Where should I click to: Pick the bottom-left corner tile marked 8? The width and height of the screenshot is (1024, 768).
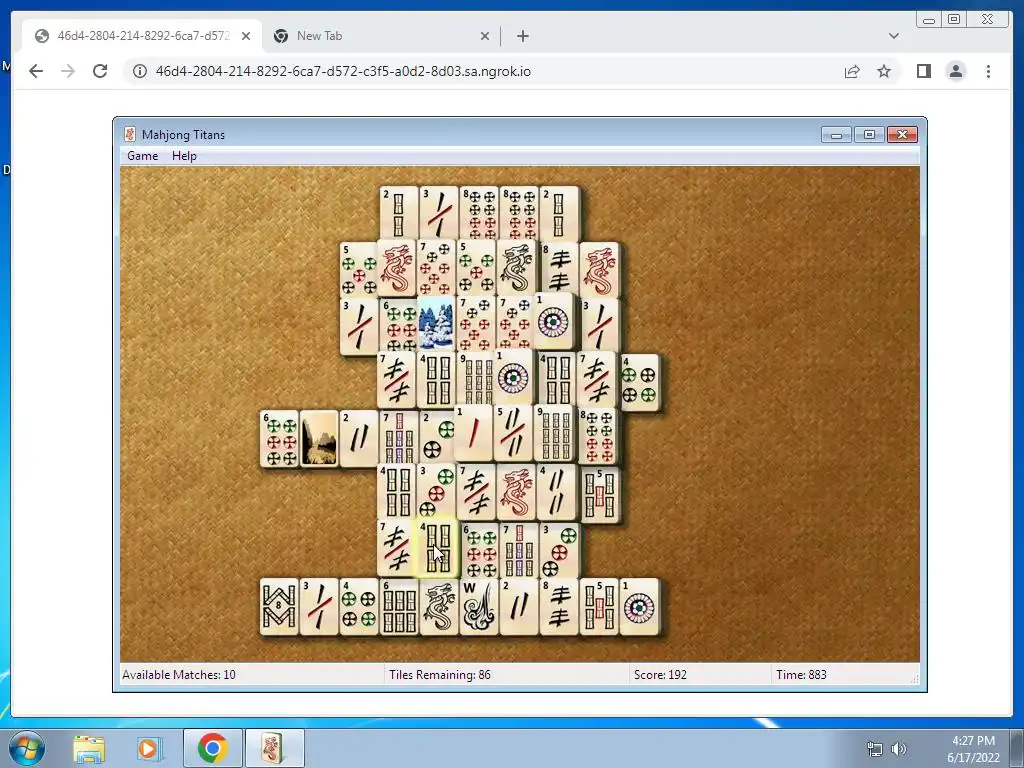point(279,607)
